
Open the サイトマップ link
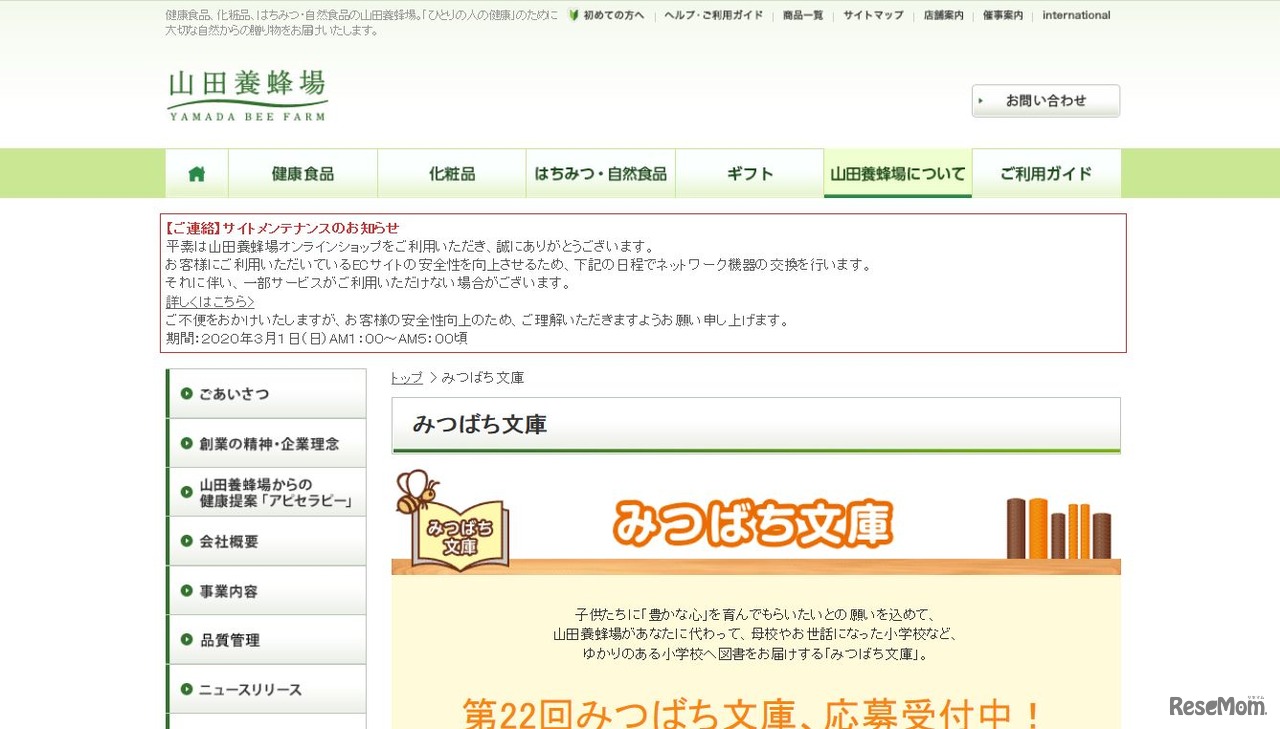point(873,15)
